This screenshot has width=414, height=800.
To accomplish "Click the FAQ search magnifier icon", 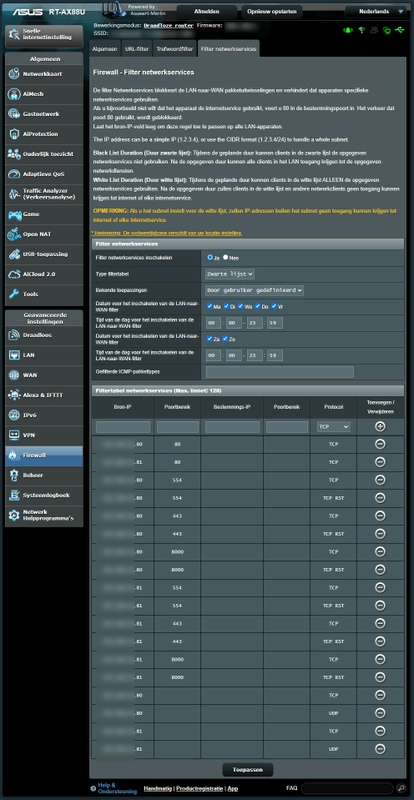I will coord(402,788).
